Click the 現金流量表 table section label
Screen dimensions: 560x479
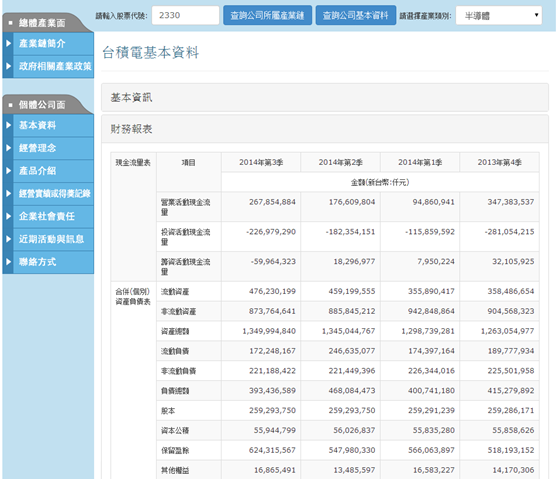(x=133, y=163)
